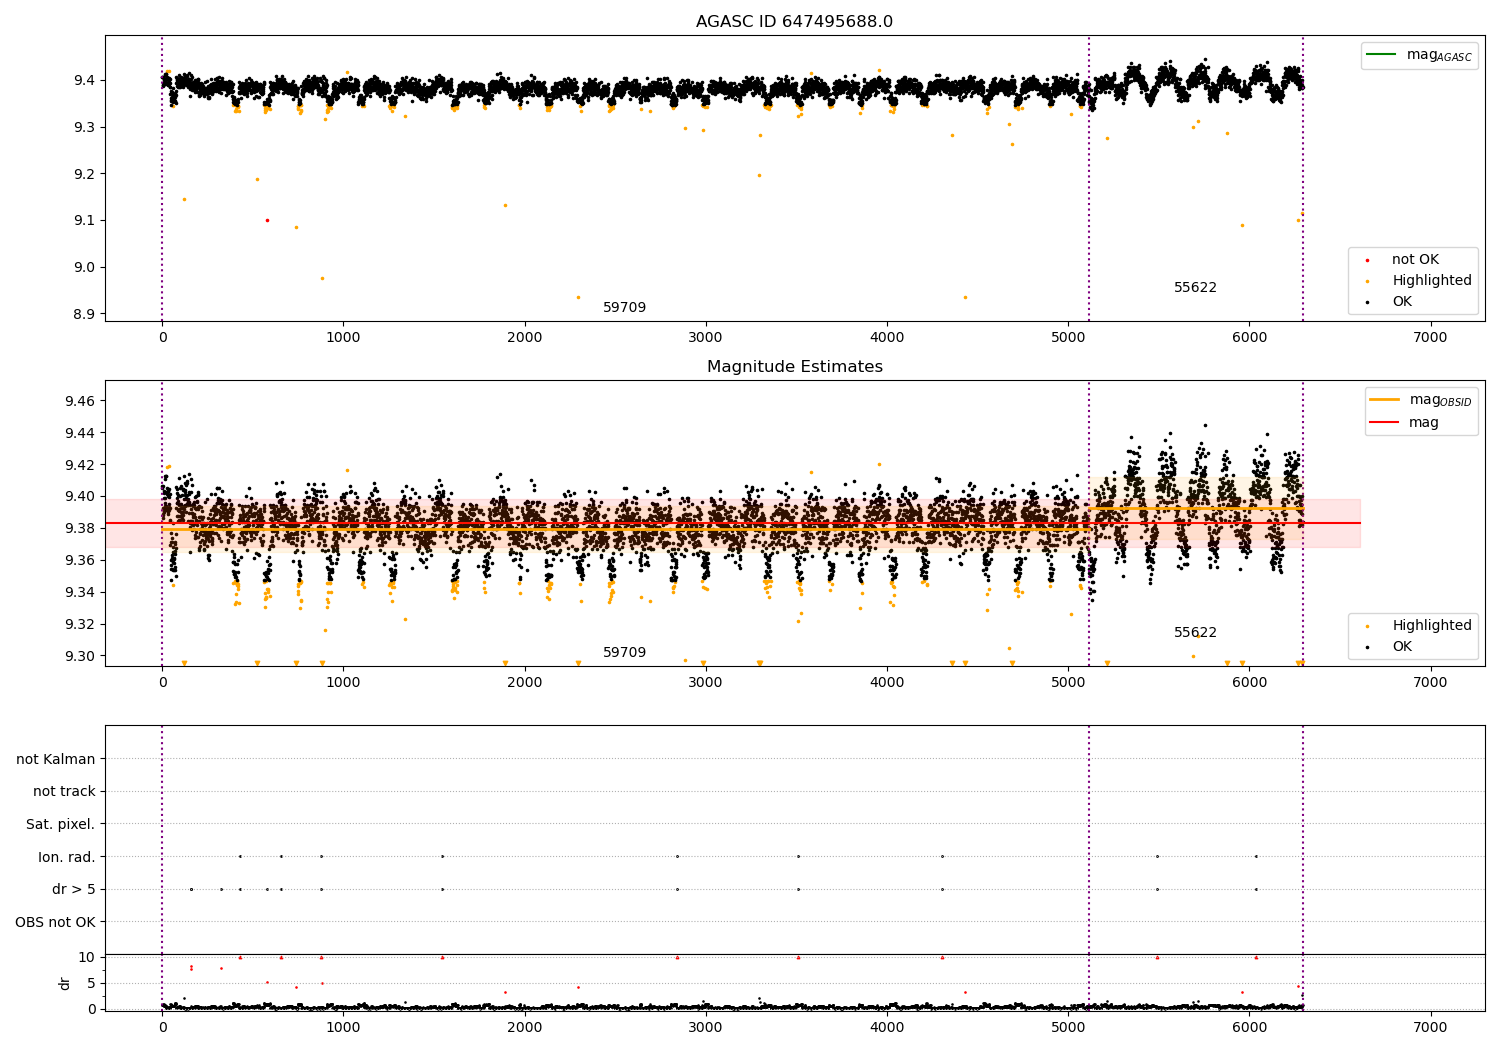Image resolution: width=1500 pixels, height=1050 pixels.
Task: Click the "not Kalman" row label
Action: (56, 760)
